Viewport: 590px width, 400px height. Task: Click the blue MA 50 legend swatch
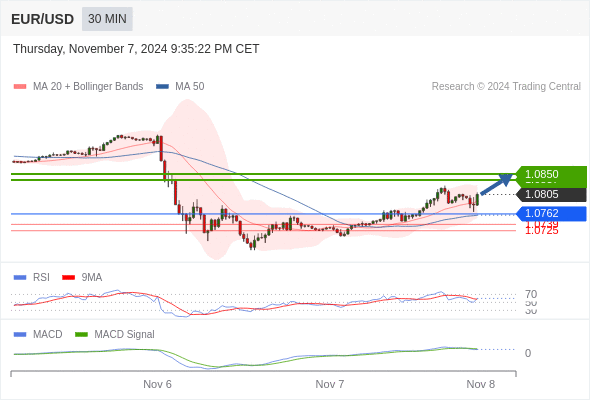[162, 87]
